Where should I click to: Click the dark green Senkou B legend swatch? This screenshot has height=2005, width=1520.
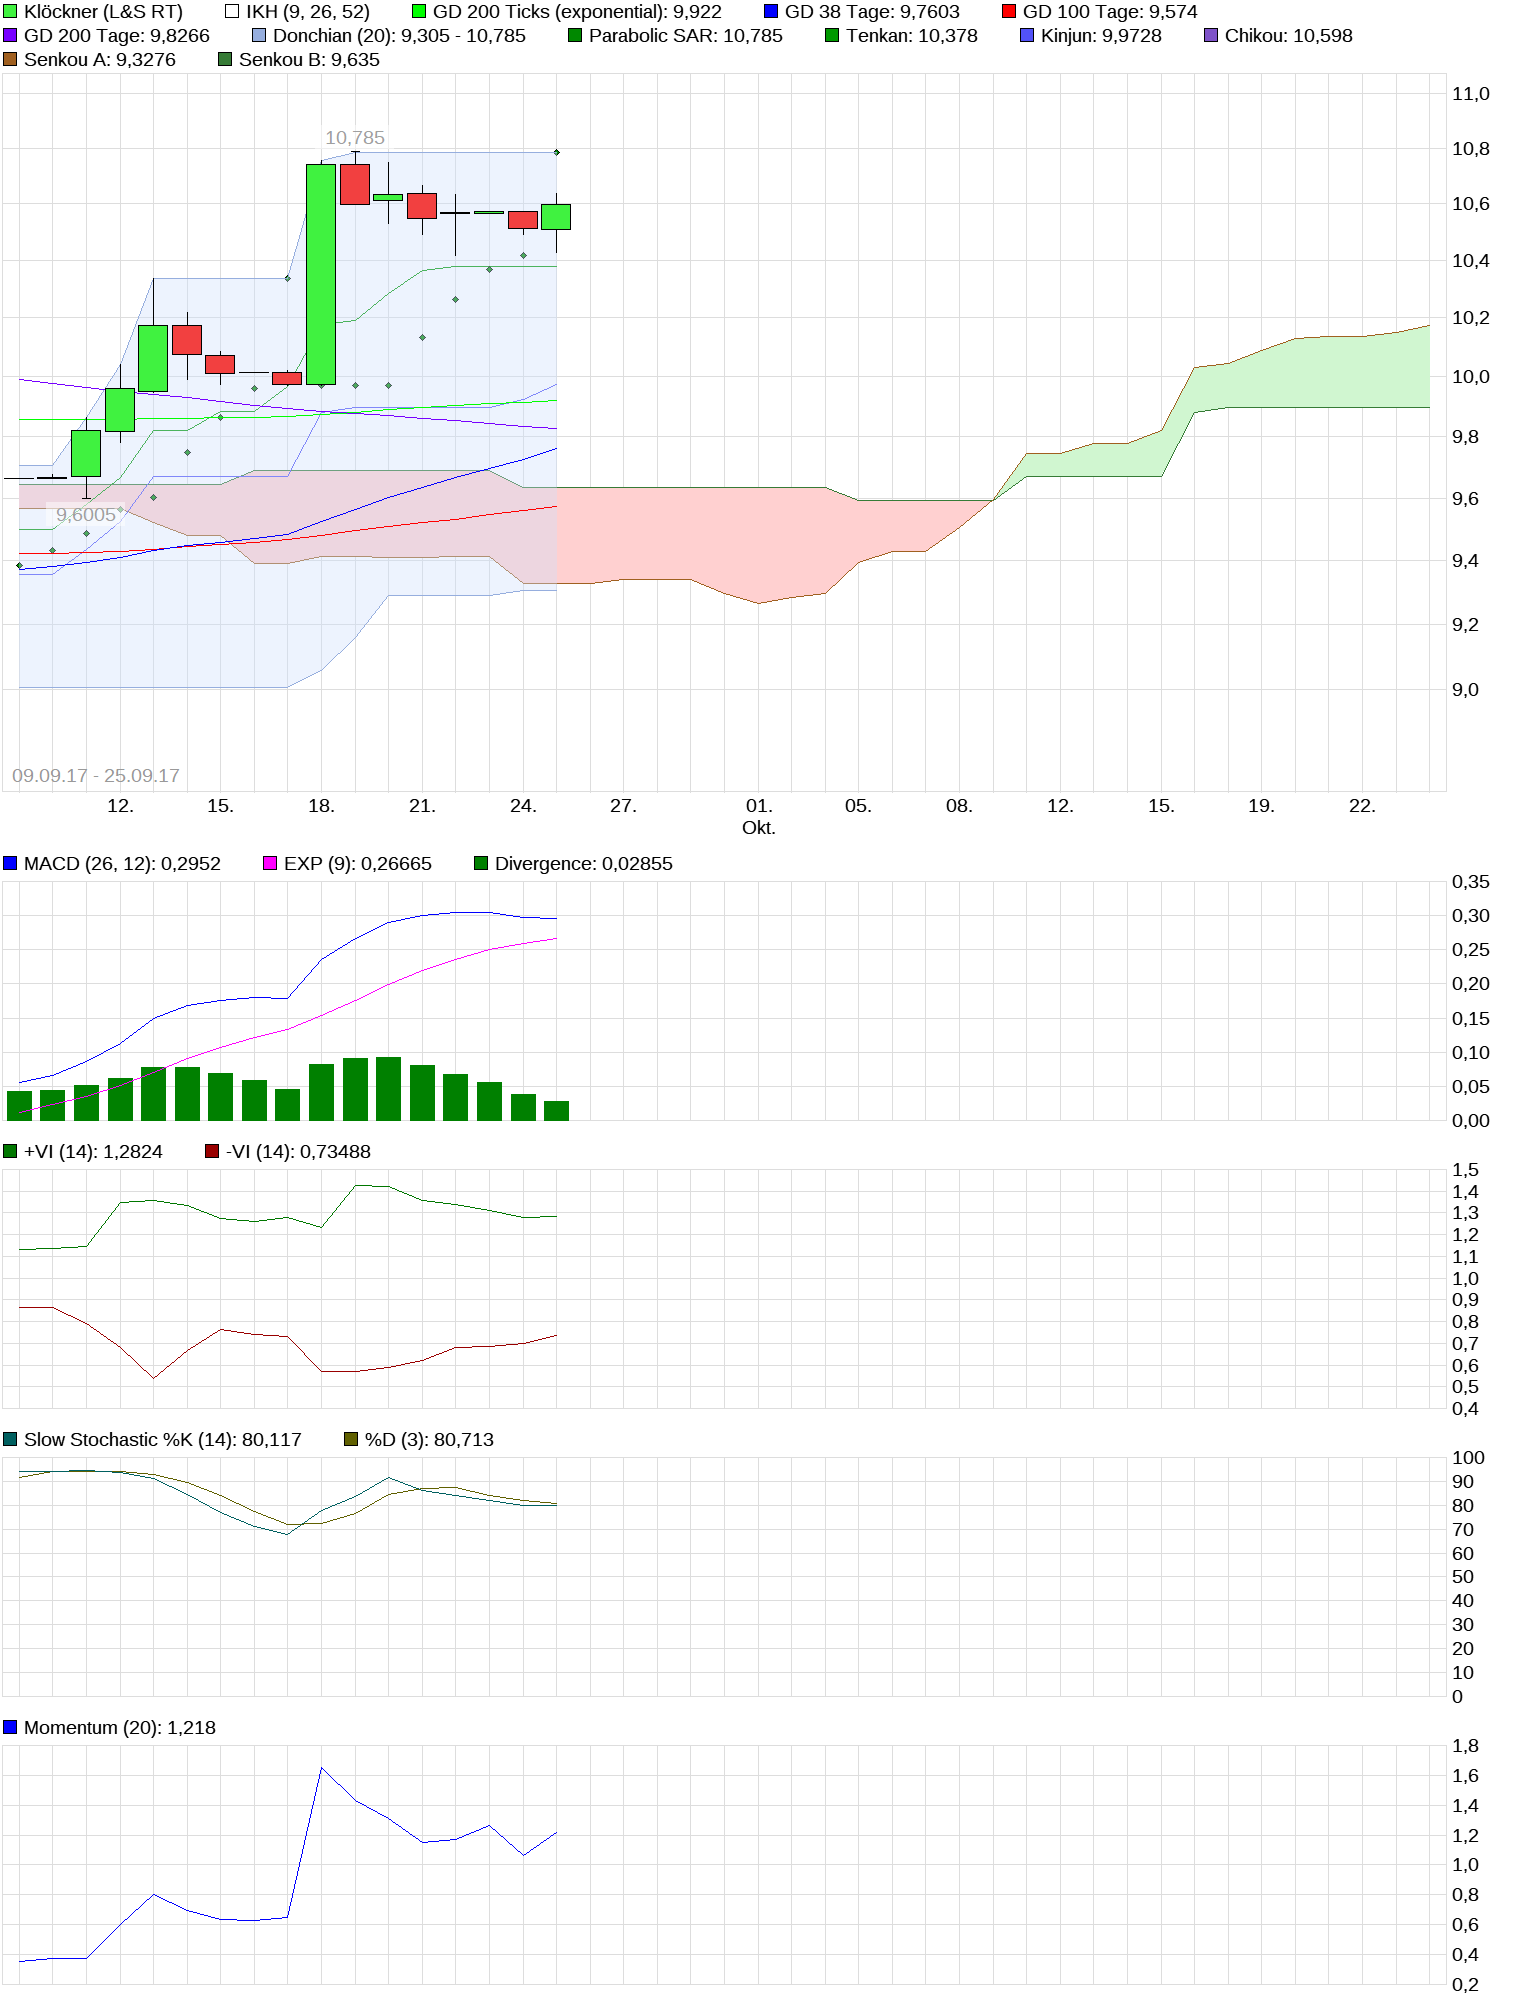[225, 60]
